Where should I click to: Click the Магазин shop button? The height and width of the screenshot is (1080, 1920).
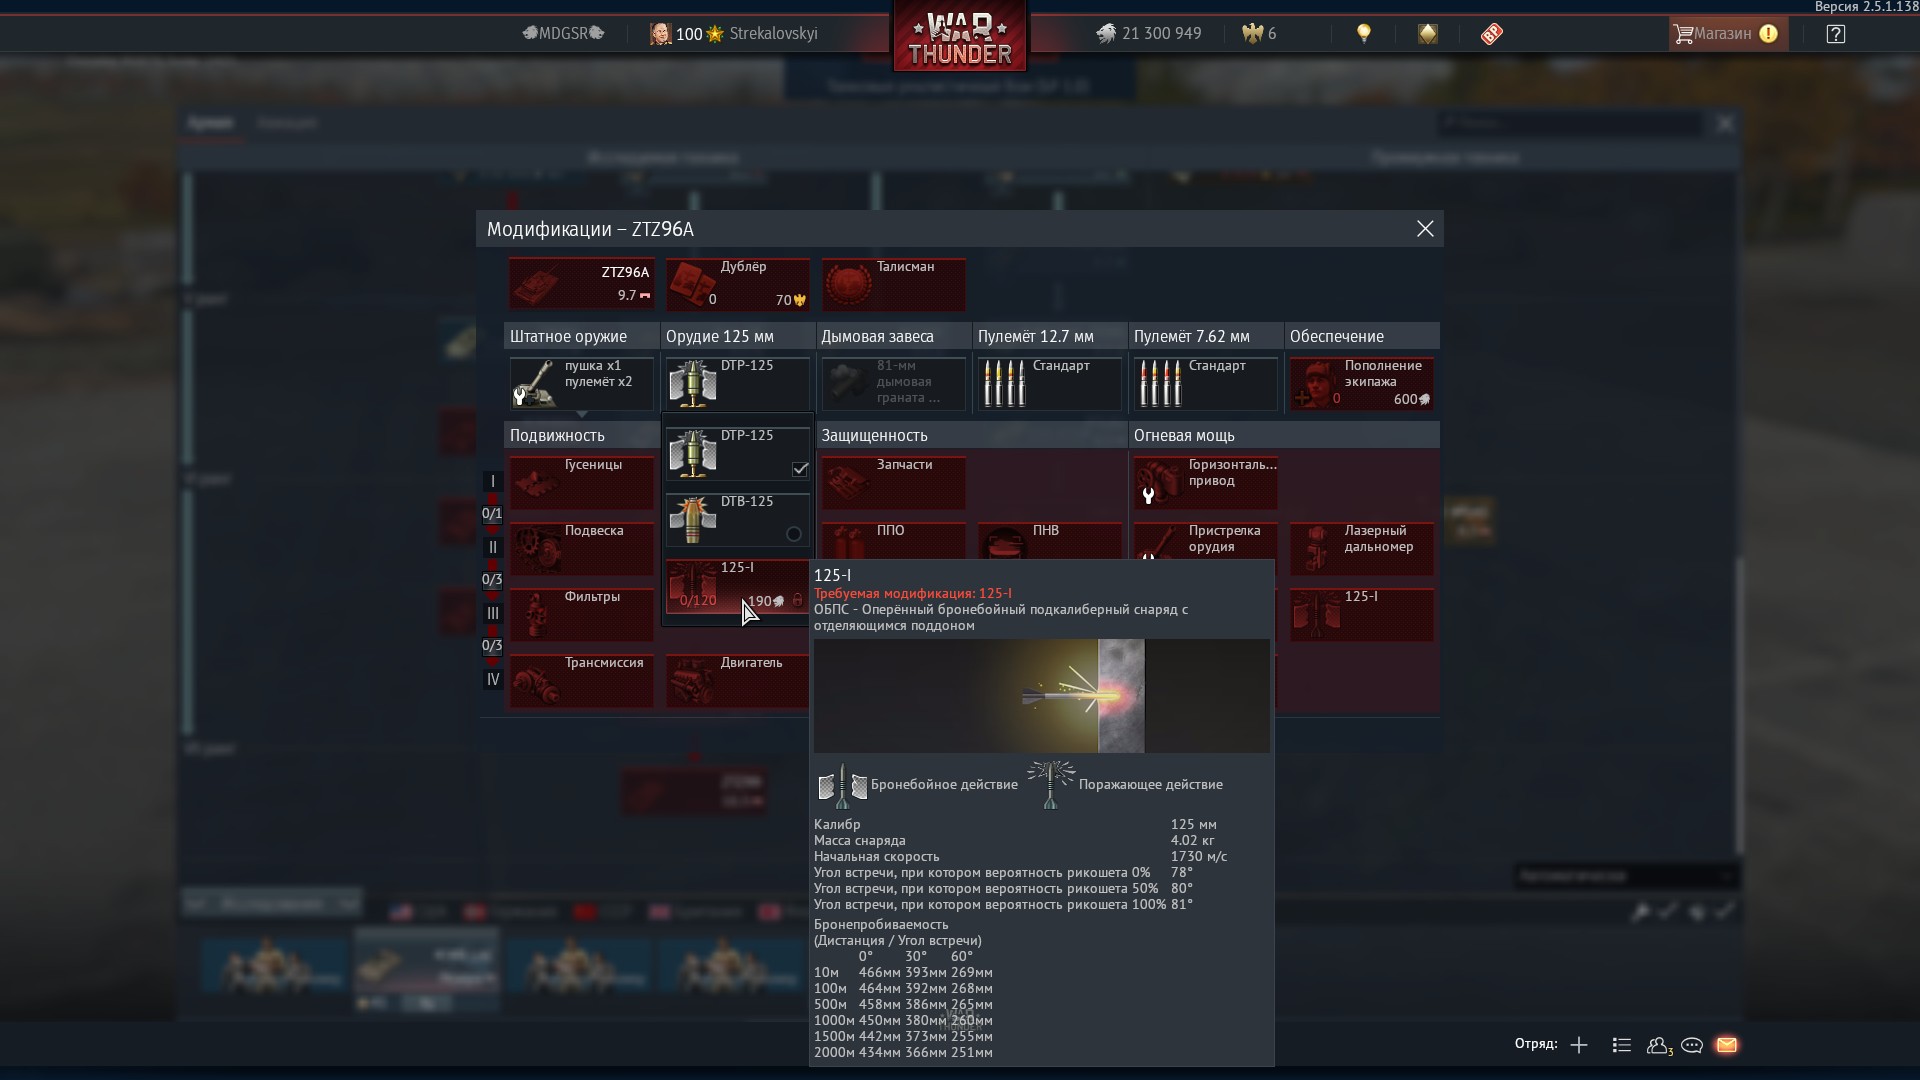[x=1728, y=33]
